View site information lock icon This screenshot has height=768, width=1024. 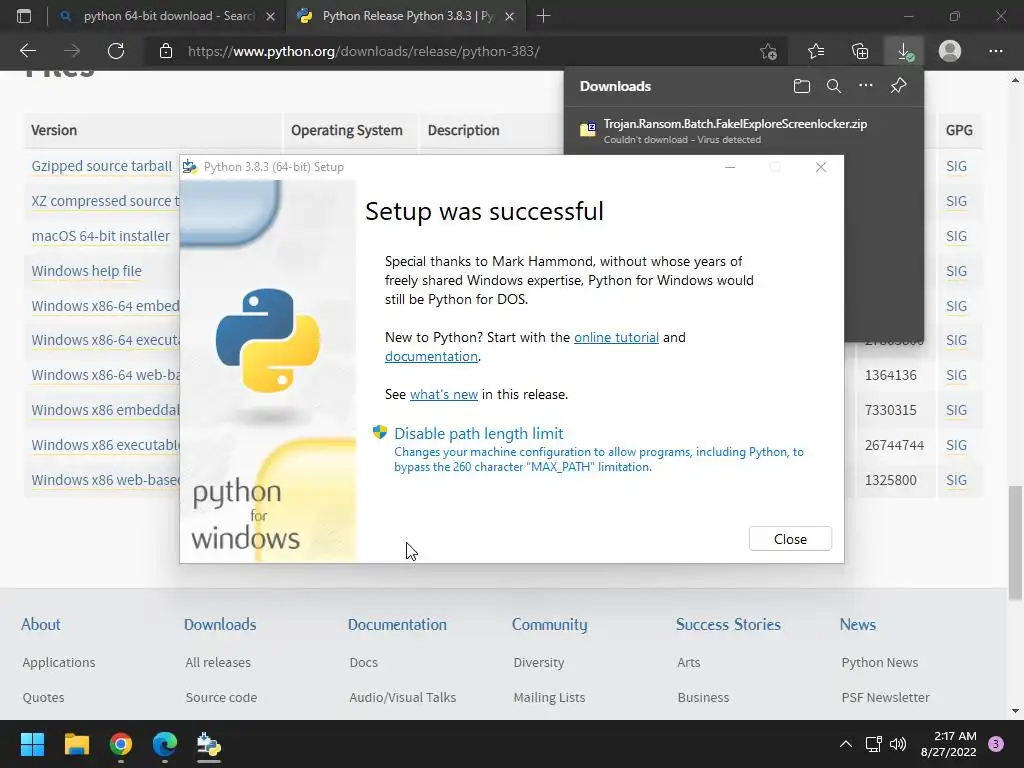166,51
